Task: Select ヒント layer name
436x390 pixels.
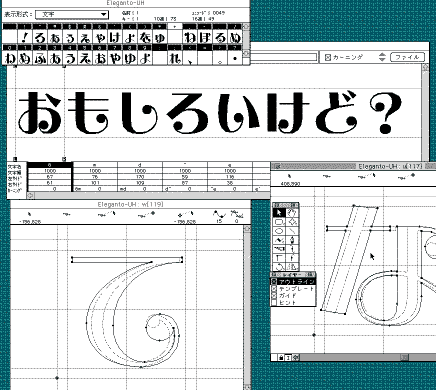Action: pos(288,302)
